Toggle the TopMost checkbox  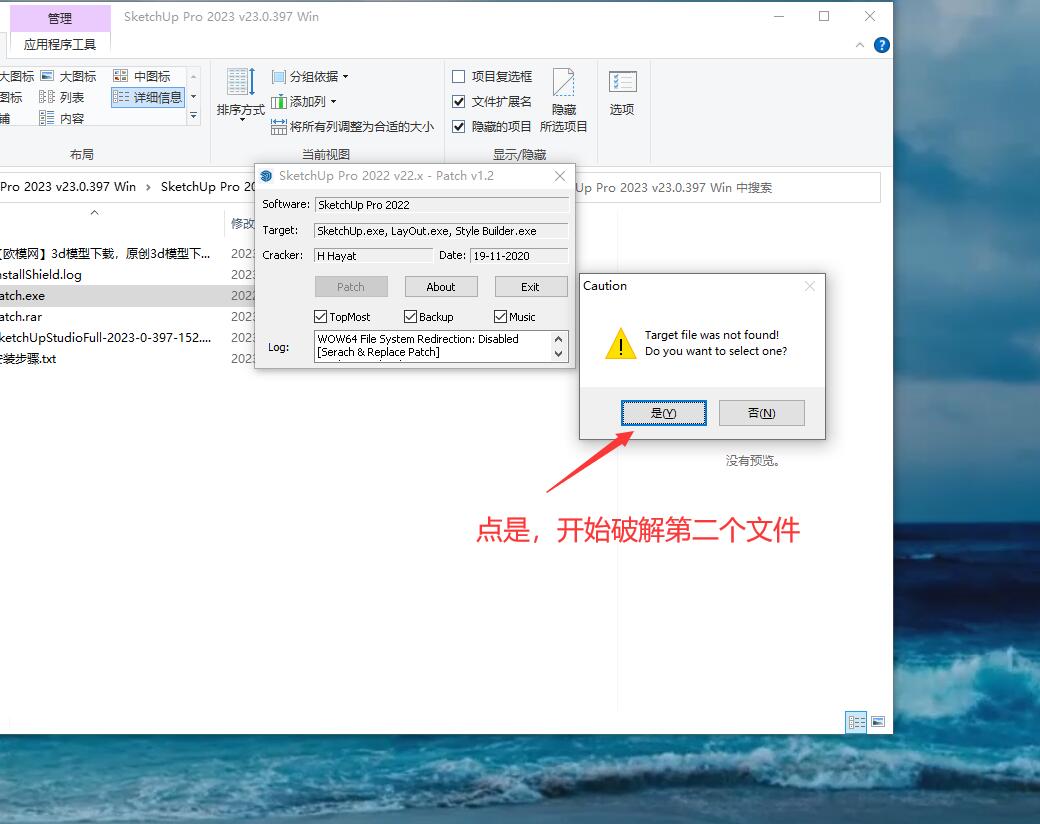coord(320,316)
